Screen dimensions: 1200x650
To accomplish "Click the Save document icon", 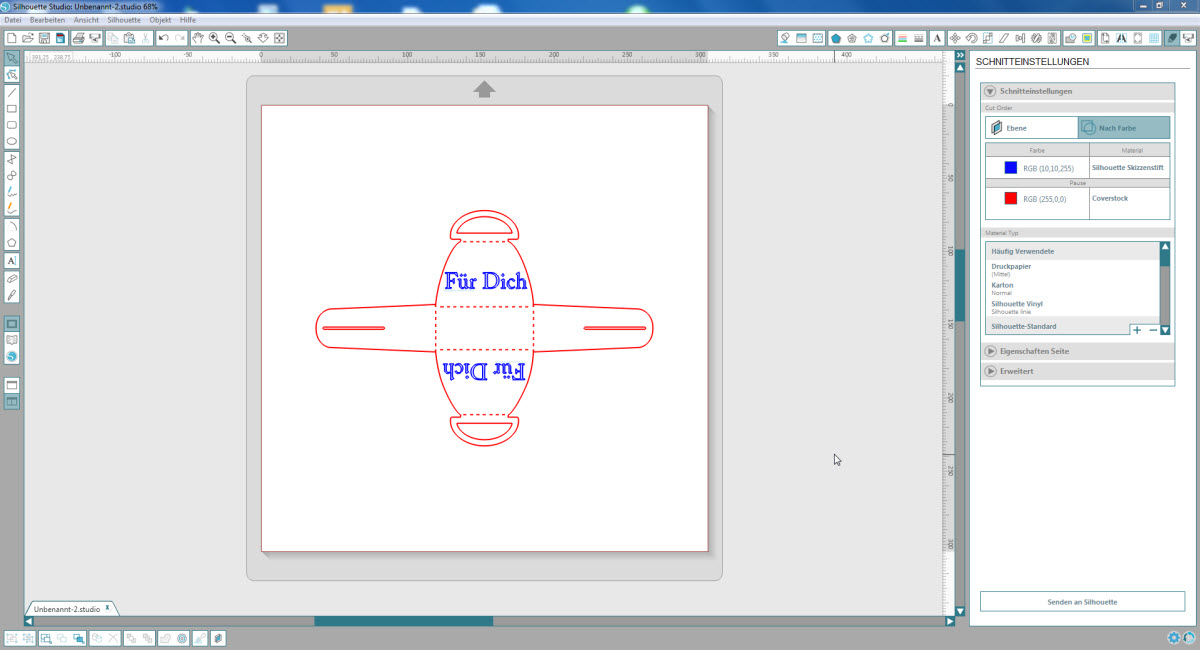I will pos(44,38).
